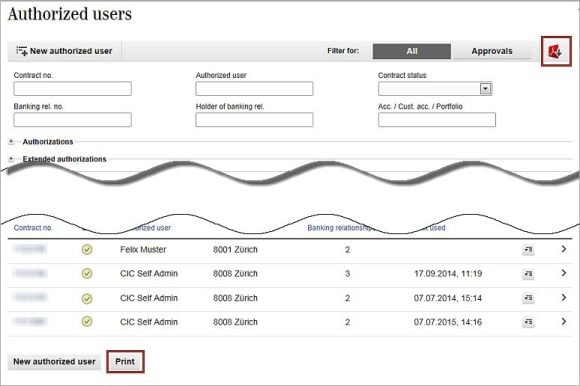The width and height of the screenshot is (580, 386).
Task: Click the Acc. / Cust. acc. / Portfolio field
Action: [437, 120]
